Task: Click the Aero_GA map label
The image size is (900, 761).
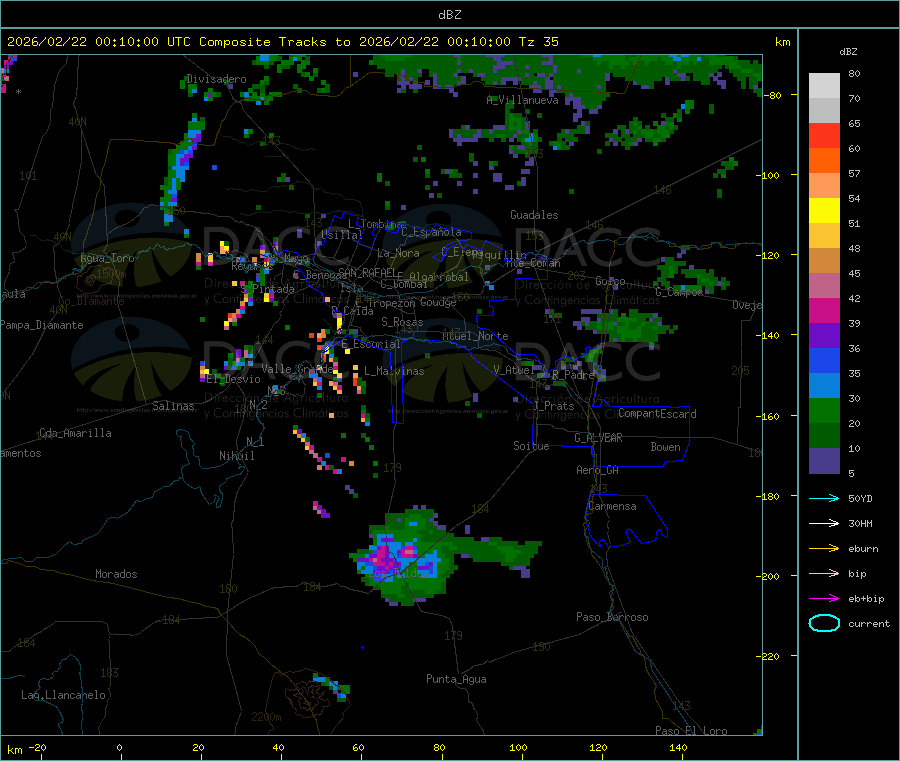Action: [598, 470]
